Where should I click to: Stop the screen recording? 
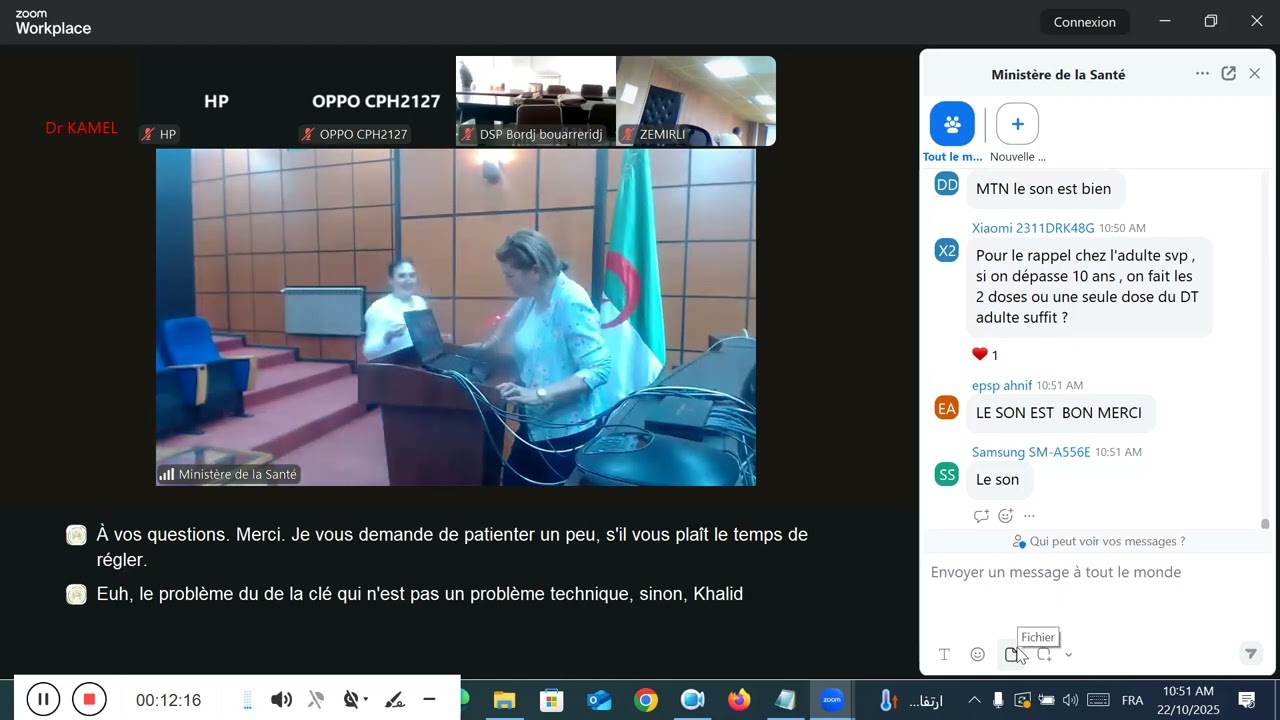pos(89,699)
